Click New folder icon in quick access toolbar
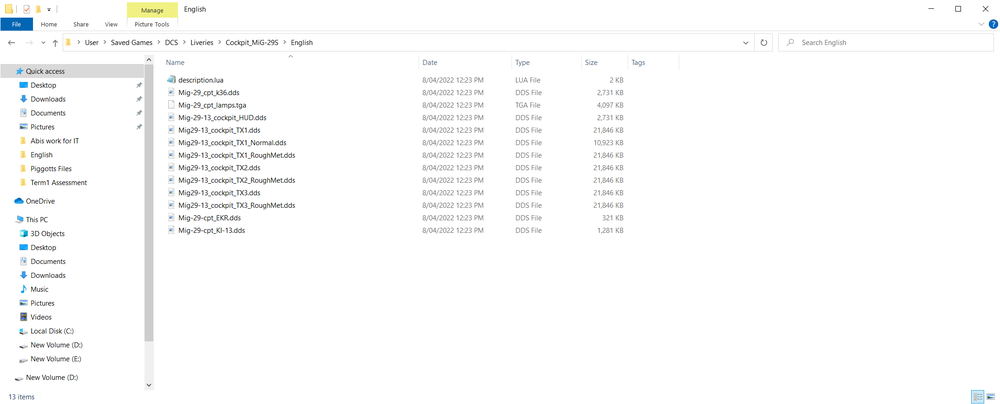This screenshot has height=404, width=1000. pos(38,9)
